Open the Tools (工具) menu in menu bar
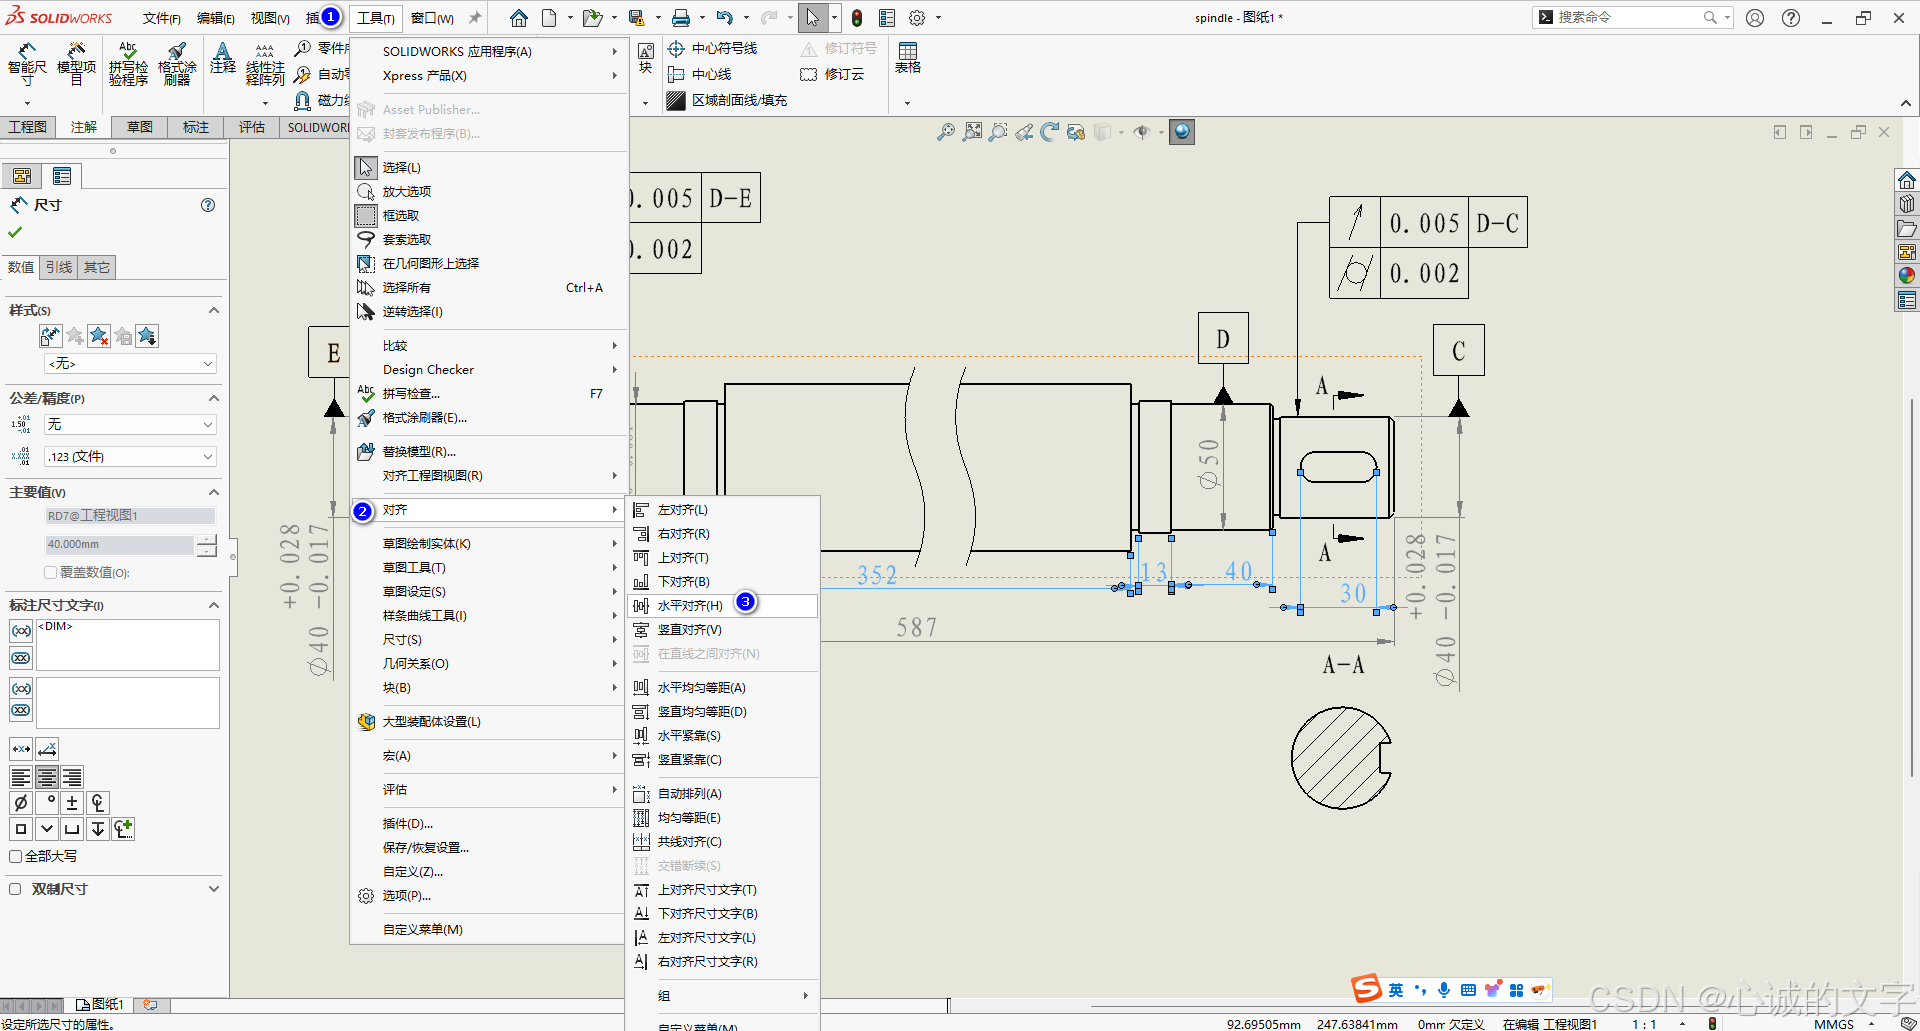This screenshot has height=1031, width=1920. tap(376, 18)
